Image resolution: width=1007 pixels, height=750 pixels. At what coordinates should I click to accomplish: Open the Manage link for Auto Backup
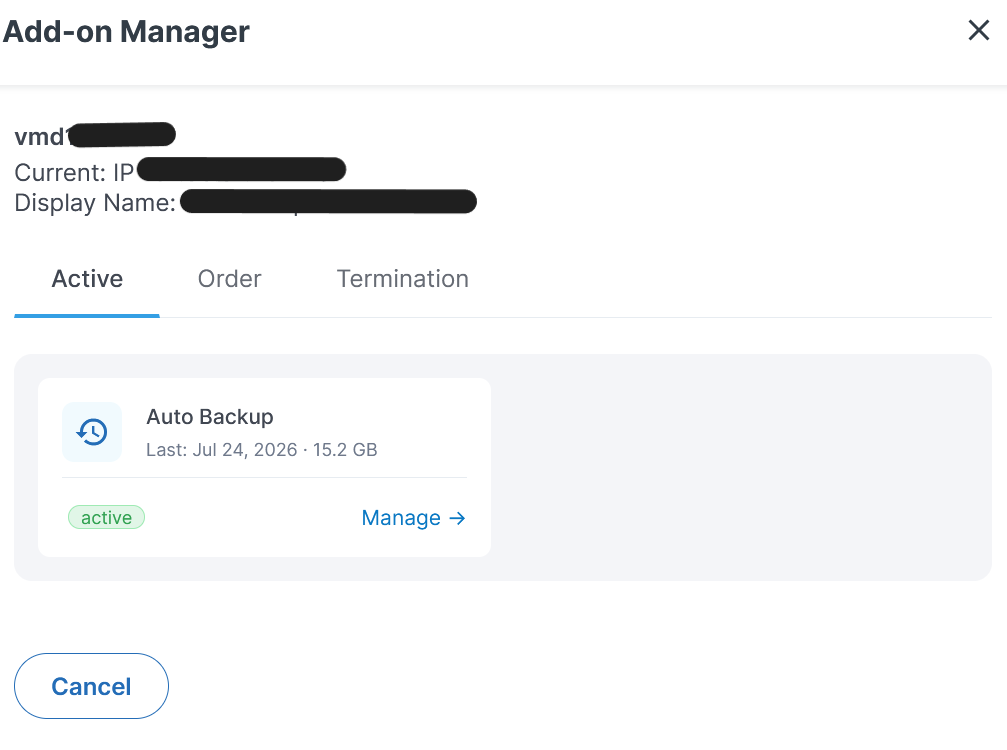[414, 518]
